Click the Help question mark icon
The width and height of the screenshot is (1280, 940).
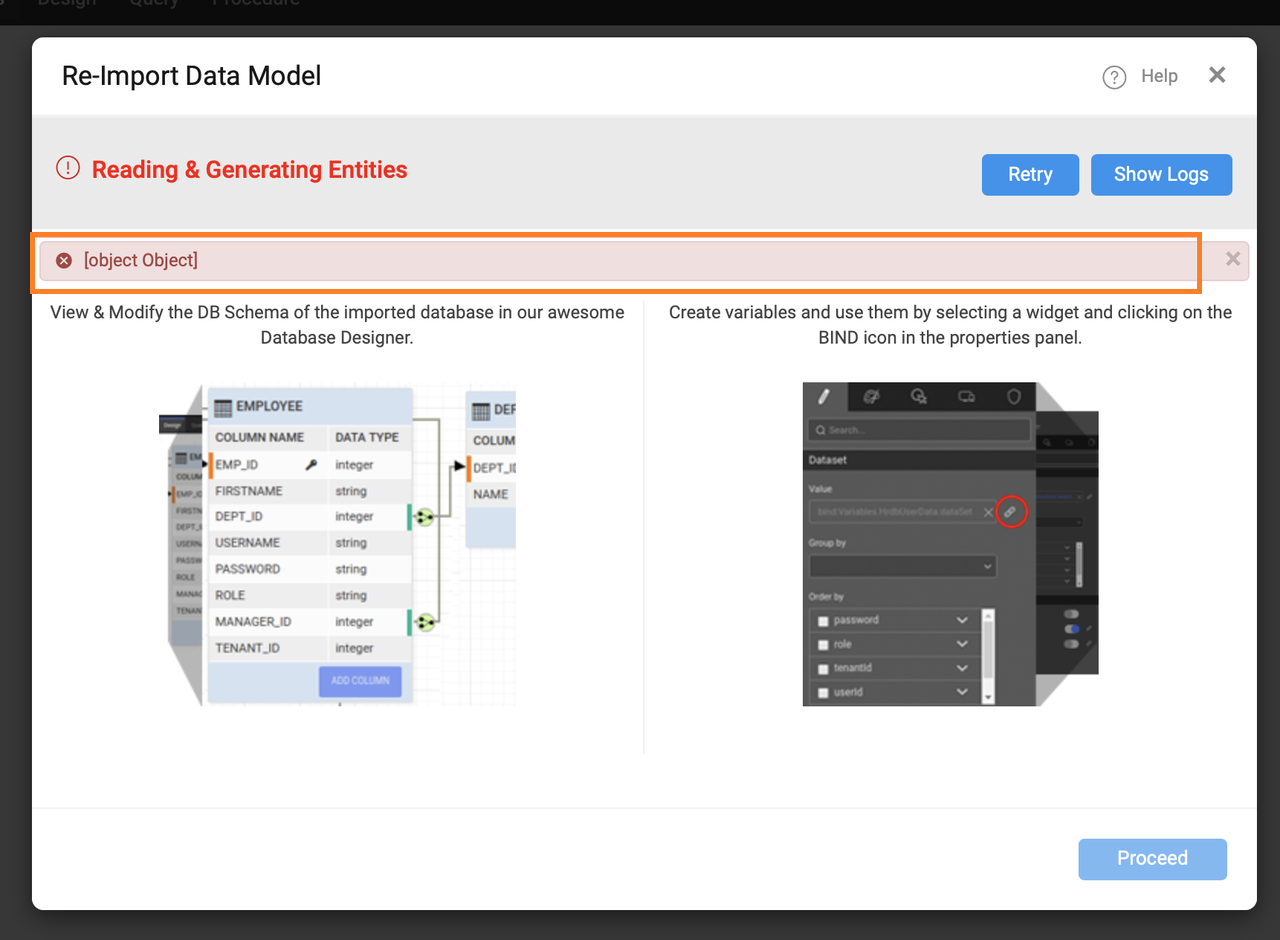click(x=1114, y=77)
